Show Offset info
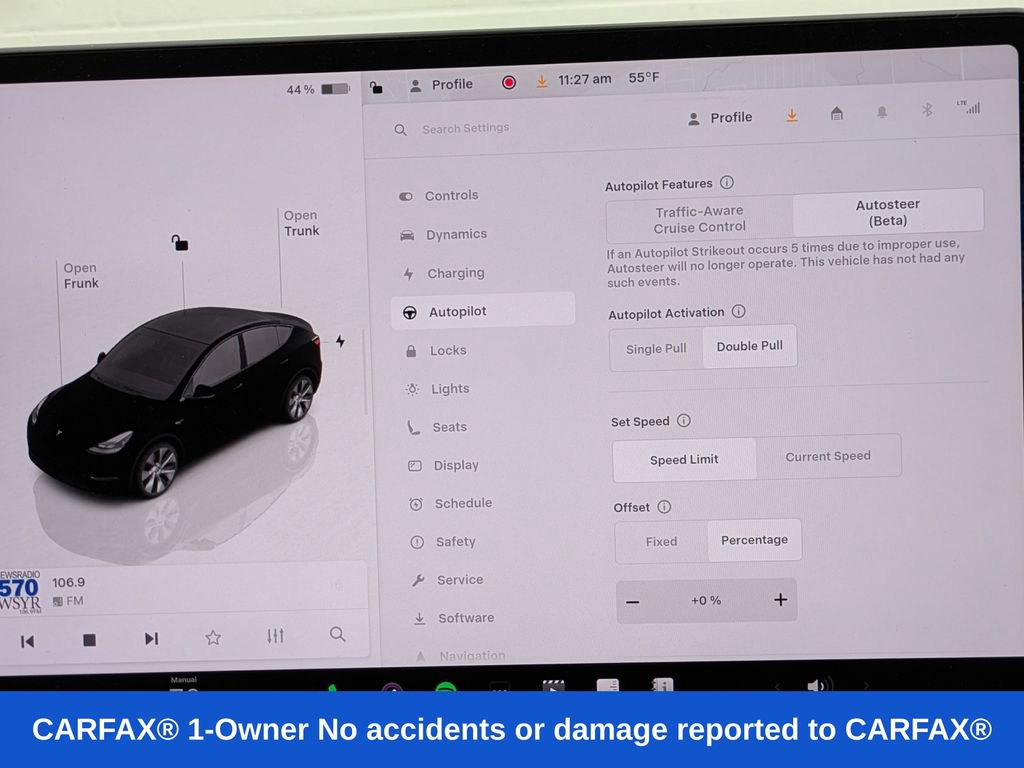The width and height of the screenshot is (1024, 768). click(664, 507)
